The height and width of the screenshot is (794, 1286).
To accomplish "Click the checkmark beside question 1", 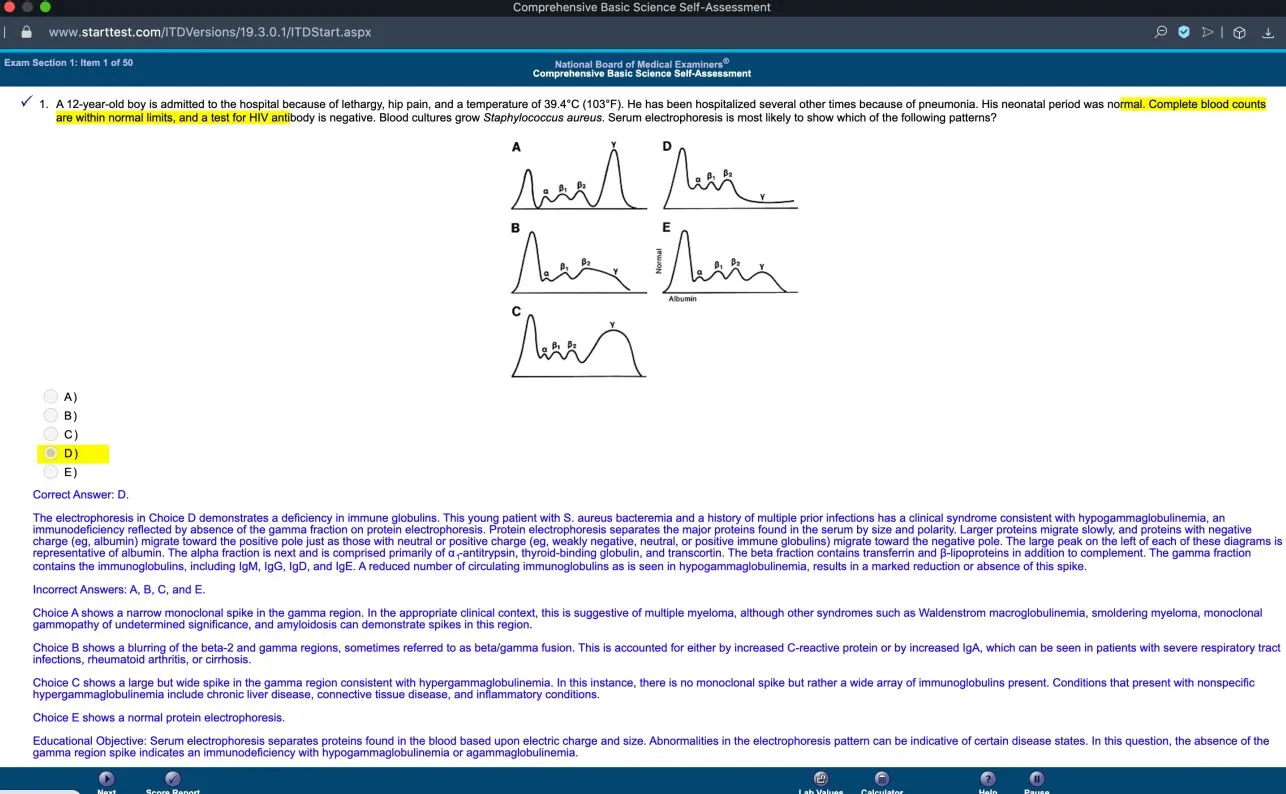I will [x=25, y=103].
